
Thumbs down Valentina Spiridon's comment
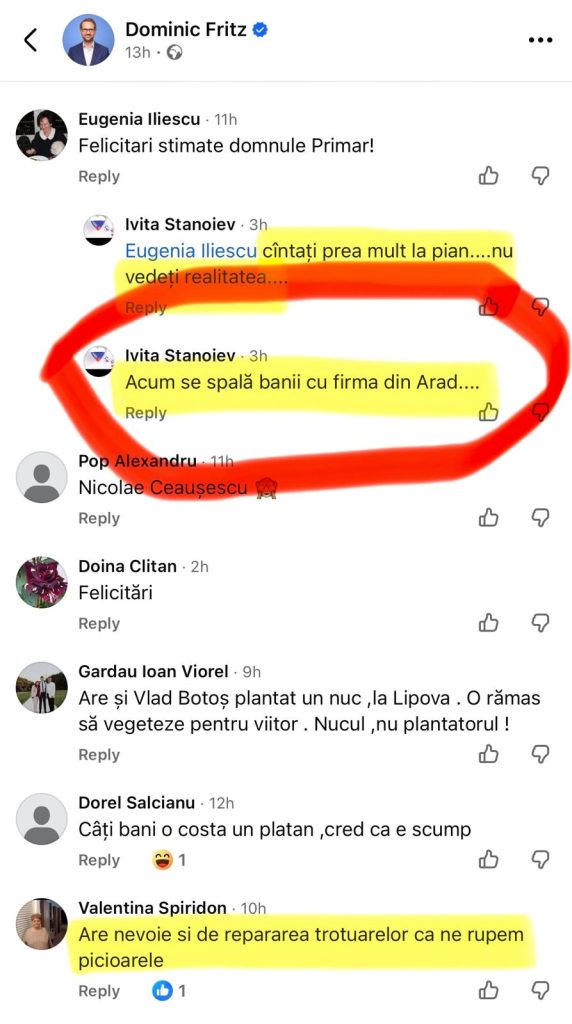540,990
